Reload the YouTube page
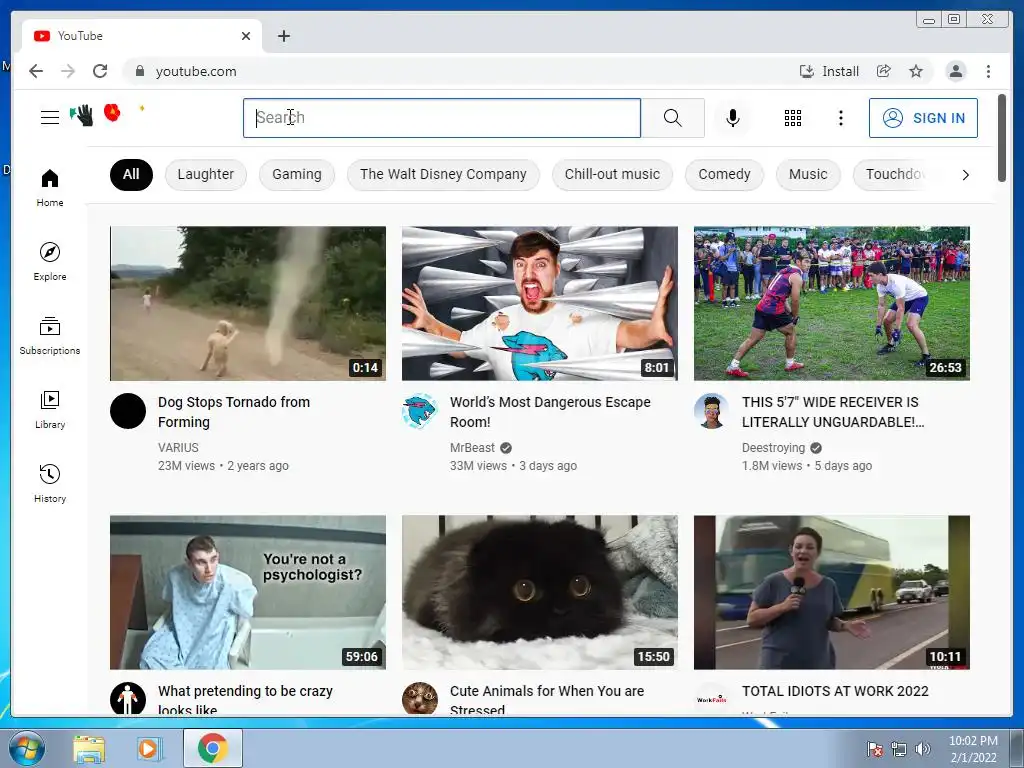The height and width of the screenshot is (768, 1024). (100, 71)
